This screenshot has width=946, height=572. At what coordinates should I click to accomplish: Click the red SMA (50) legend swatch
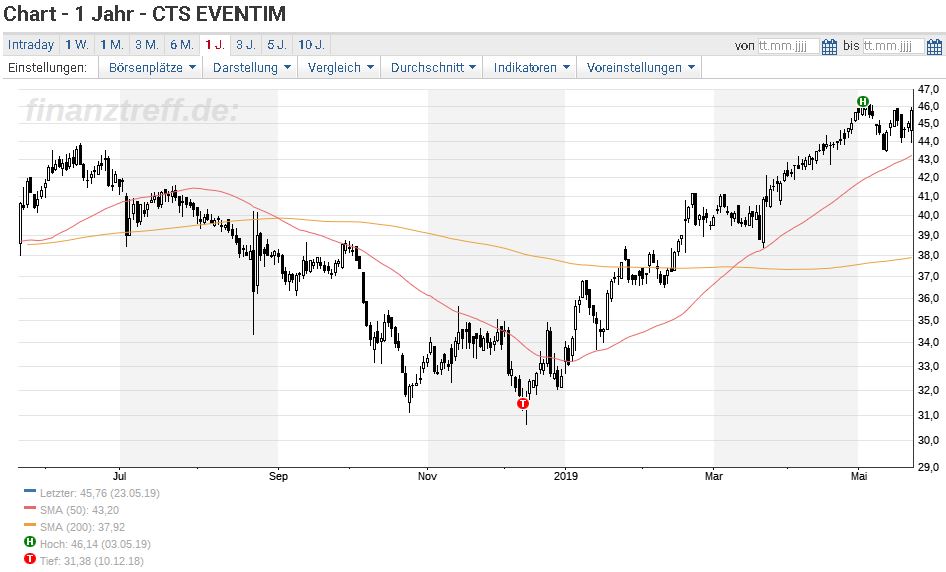(30, 509)
